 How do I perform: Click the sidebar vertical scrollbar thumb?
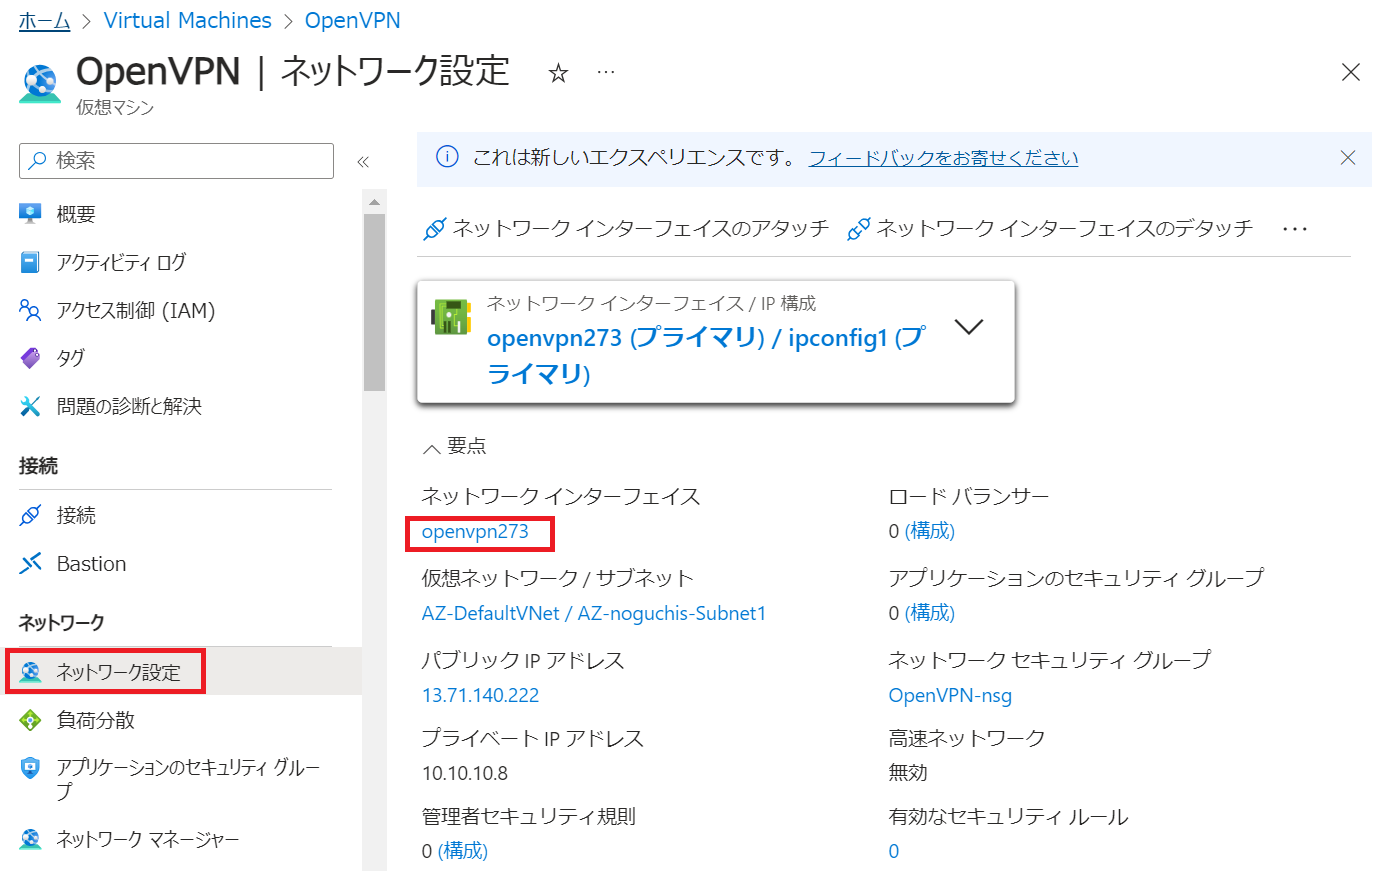(375, 302)
